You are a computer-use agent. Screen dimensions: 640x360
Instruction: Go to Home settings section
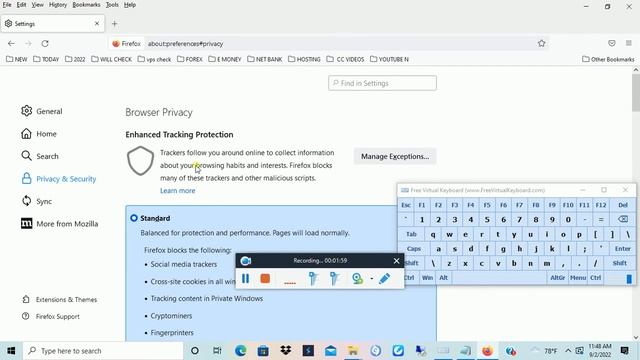tap(39, 134)
